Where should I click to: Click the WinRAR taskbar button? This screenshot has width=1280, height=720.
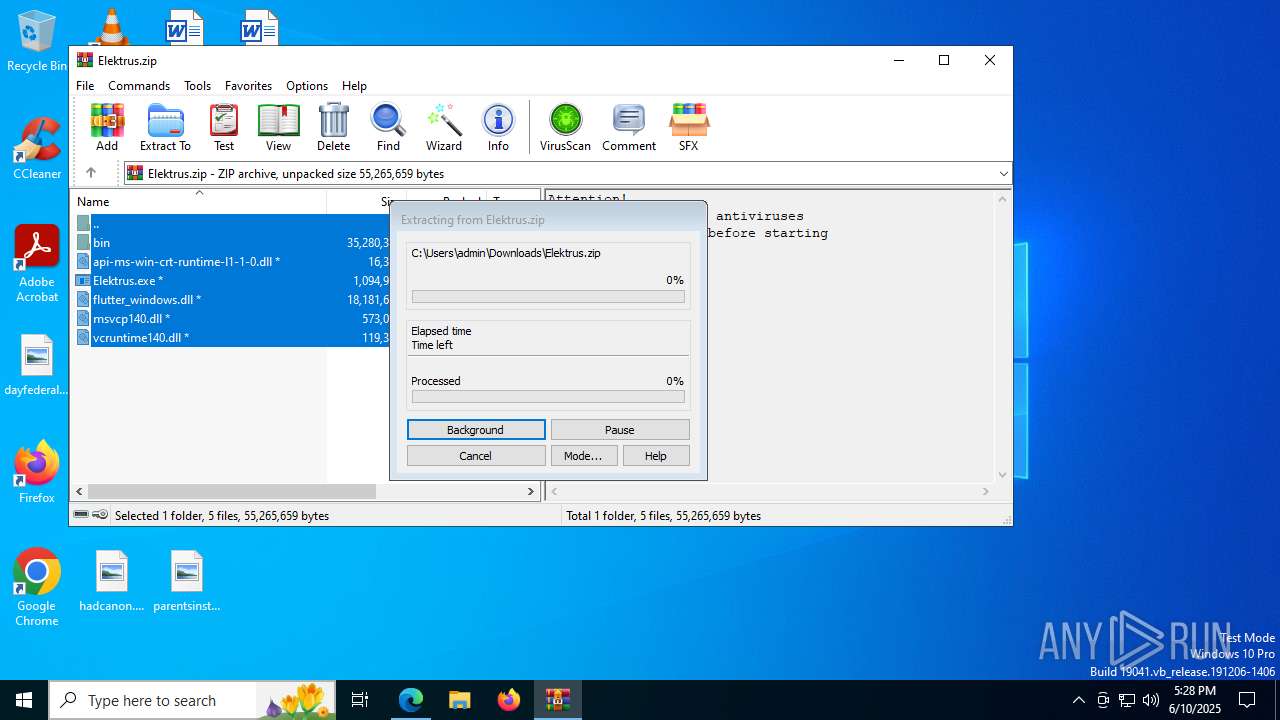point(557,700)
